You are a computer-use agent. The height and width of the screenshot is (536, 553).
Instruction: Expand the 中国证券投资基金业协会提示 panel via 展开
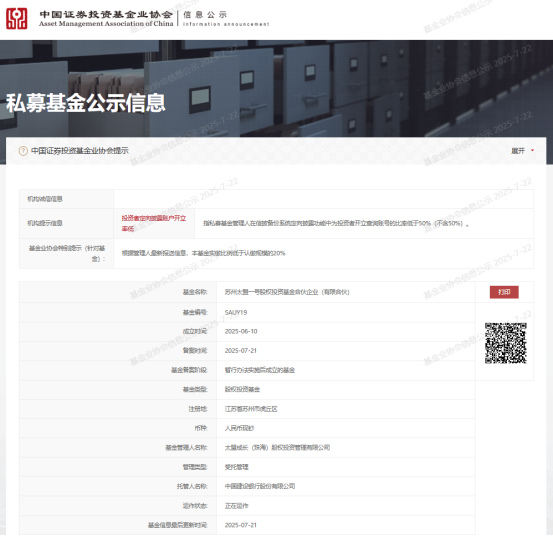518,151
